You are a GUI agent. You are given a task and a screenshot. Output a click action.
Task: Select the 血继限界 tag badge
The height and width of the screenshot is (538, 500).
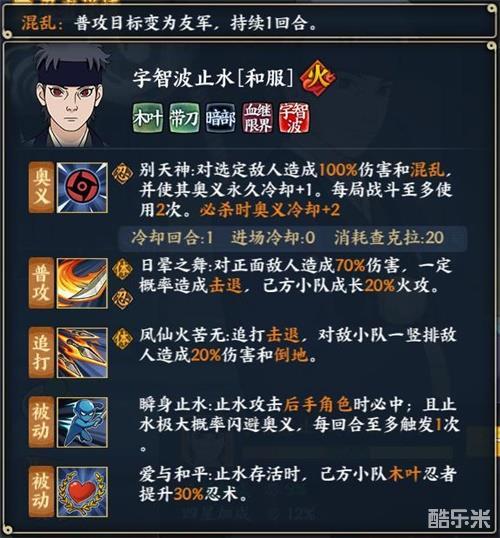(257, 118)
